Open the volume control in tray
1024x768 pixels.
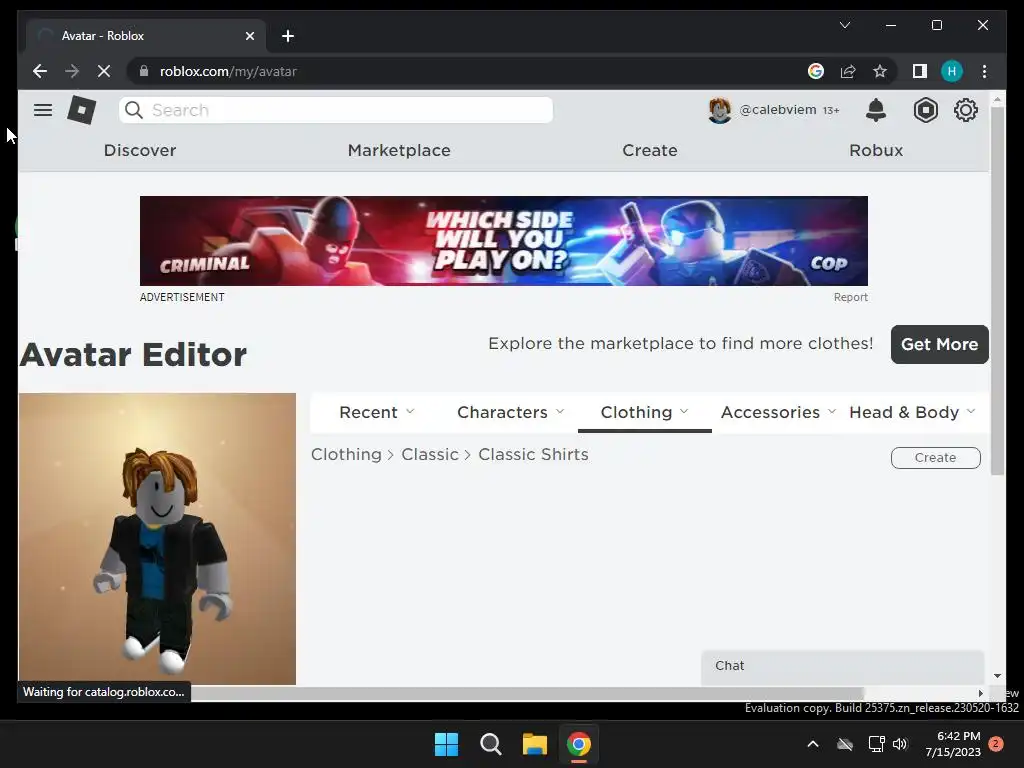[900, 744]
